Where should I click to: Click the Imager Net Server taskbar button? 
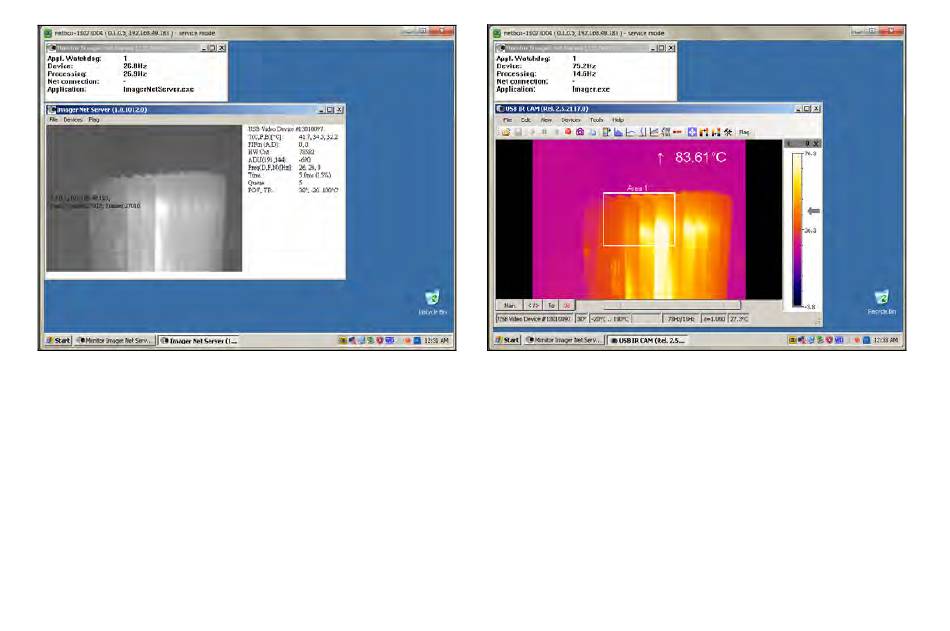click(198, 341)
